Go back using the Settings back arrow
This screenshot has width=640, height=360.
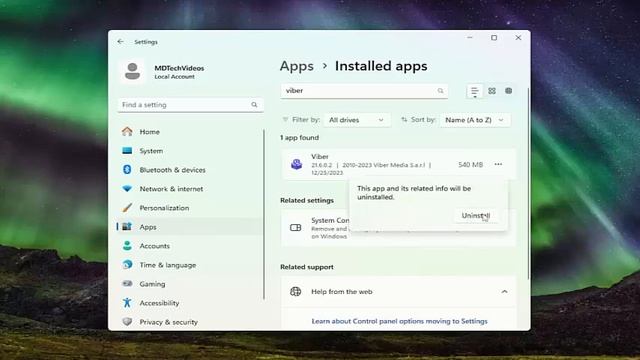click(120, 42)
